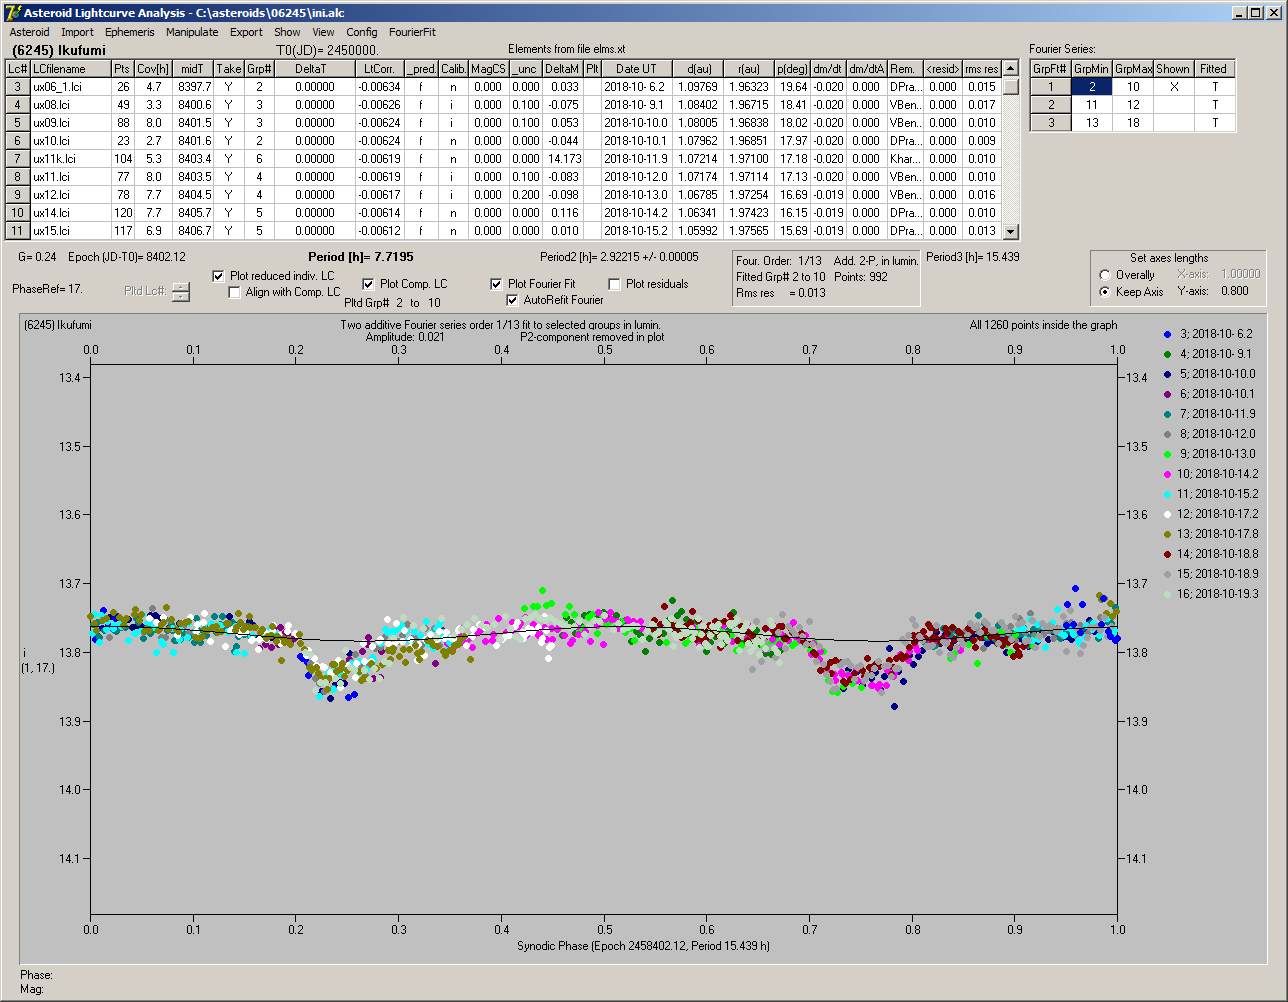Click the lightcurve table scroll up arrow
Viewport: 1288px width, 1002px height.
coord(1011,69)
